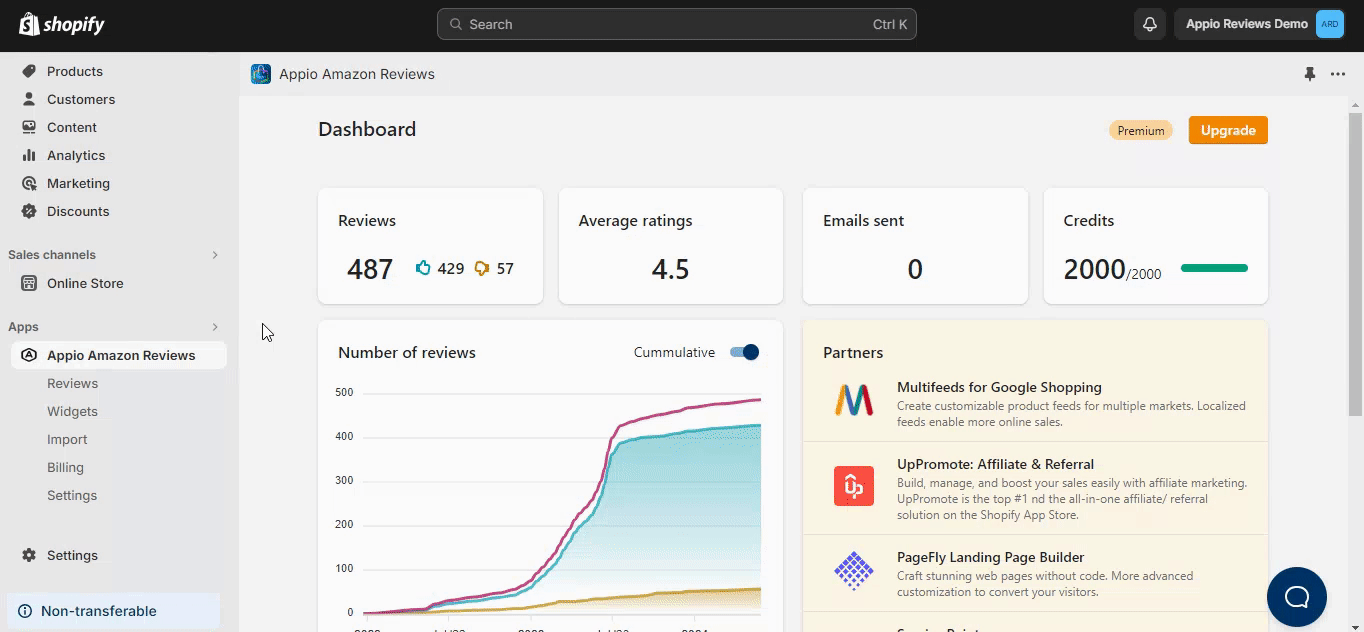Open the three-dot more actions menu

tap(1338, 74)
